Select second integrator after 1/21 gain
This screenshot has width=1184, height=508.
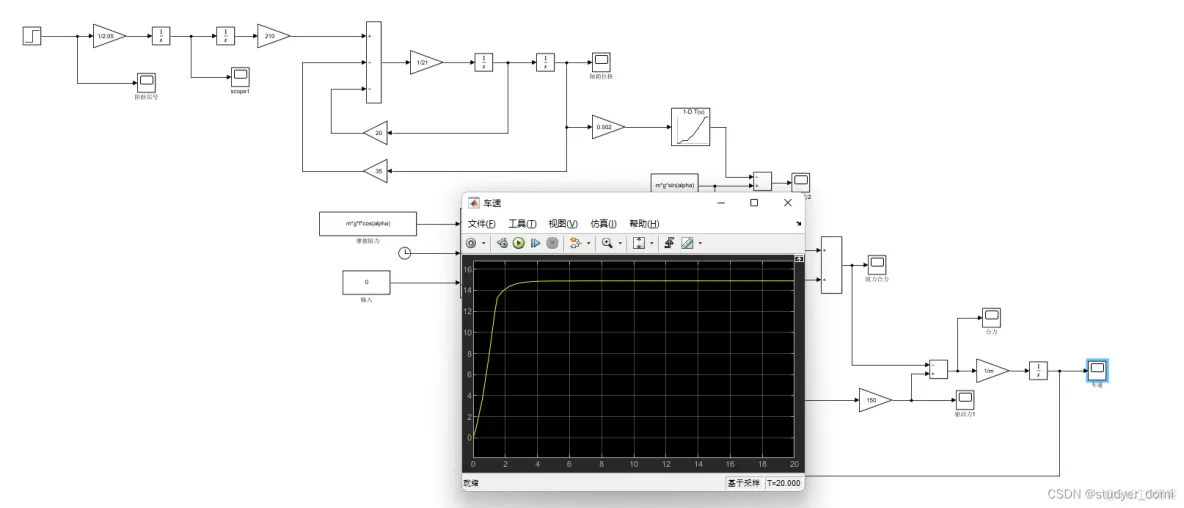(x=546, y=63)
